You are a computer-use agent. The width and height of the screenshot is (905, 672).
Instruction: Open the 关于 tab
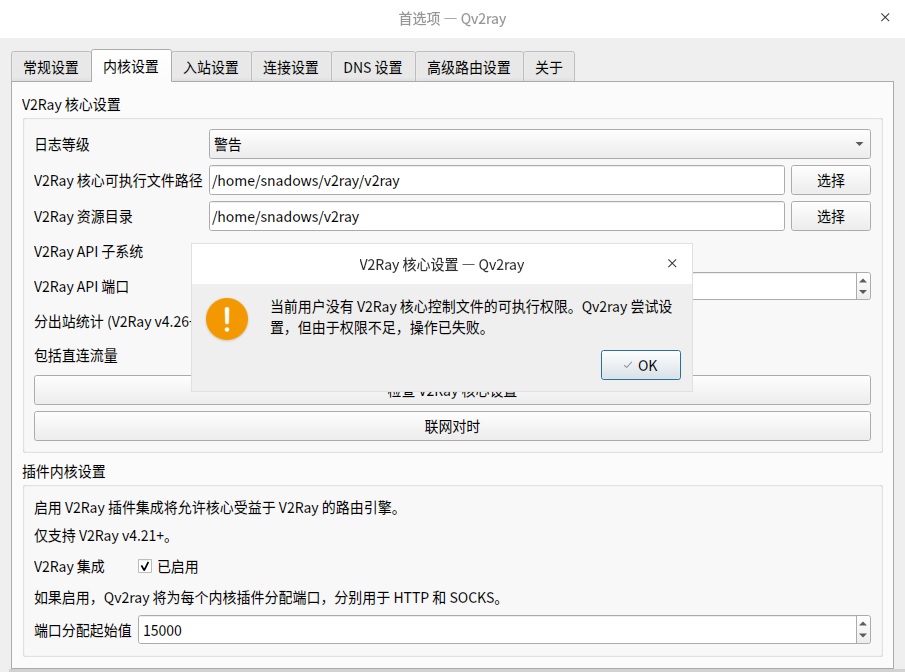click(548, 68)
